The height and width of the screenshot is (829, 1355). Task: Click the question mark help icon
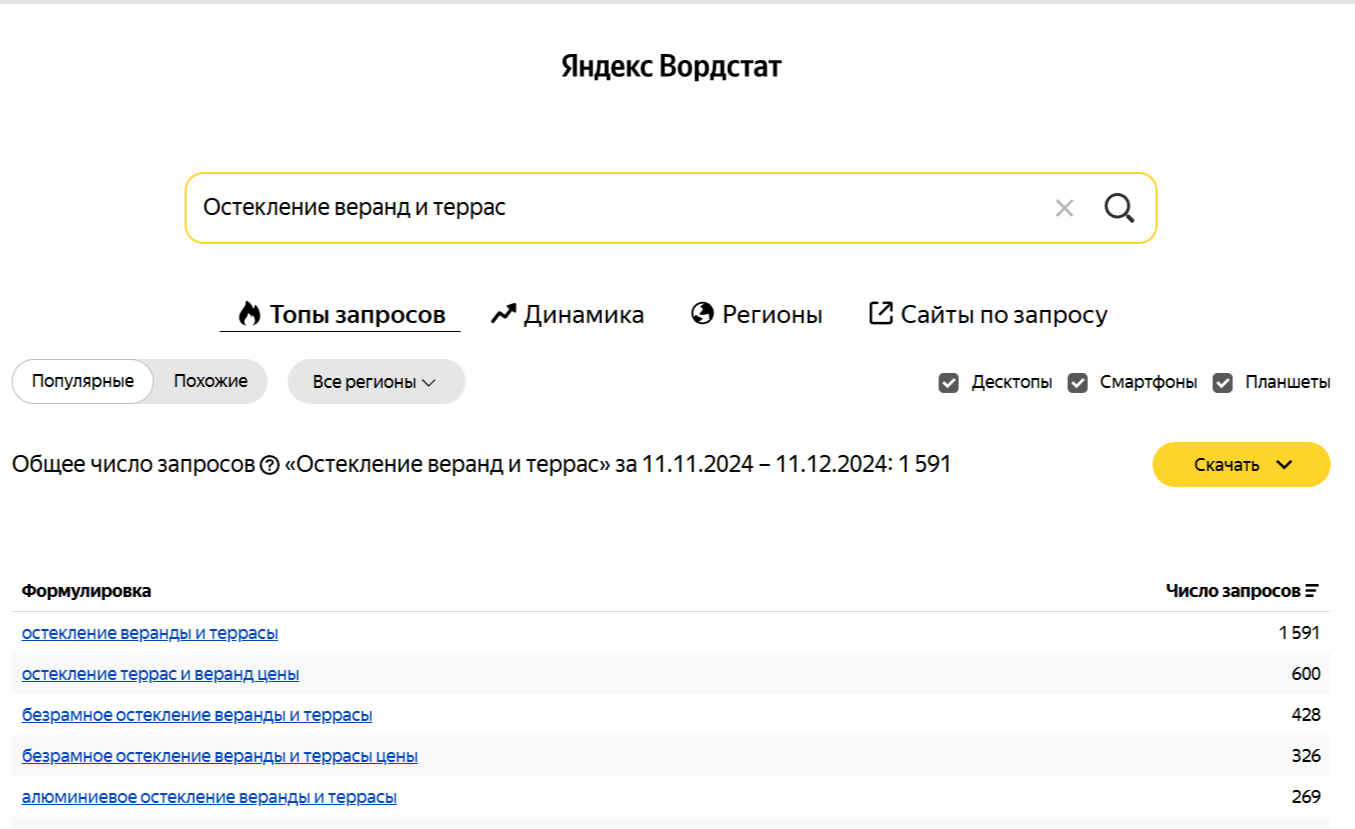(x=269, y=465)
